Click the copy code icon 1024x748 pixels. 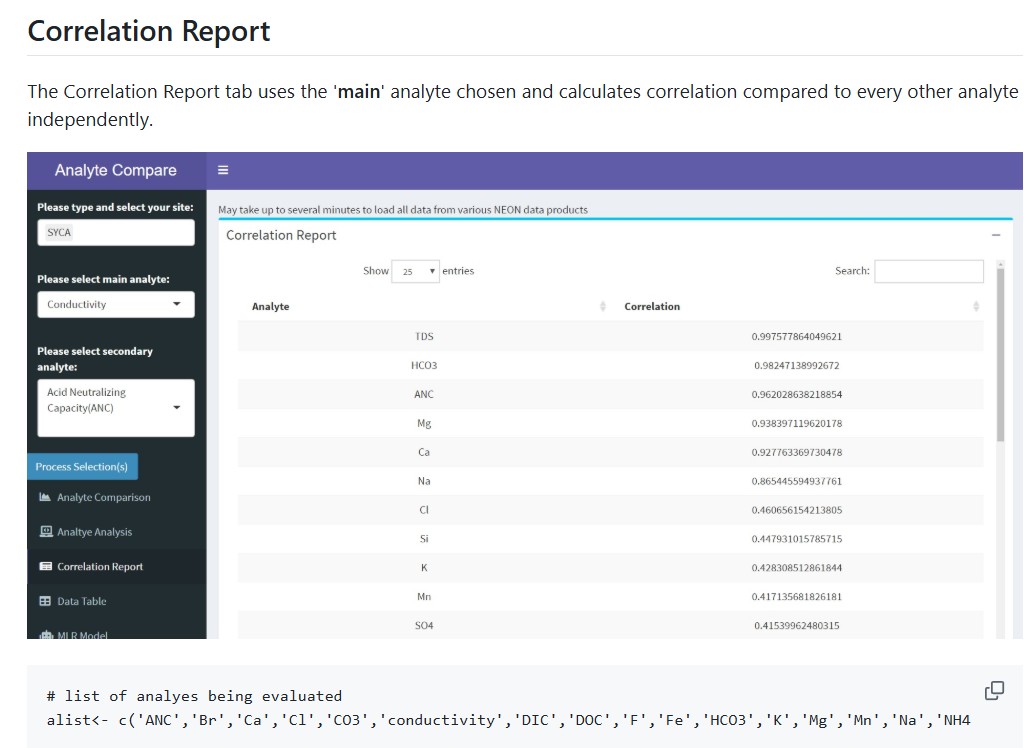click(x=994, y=690)
